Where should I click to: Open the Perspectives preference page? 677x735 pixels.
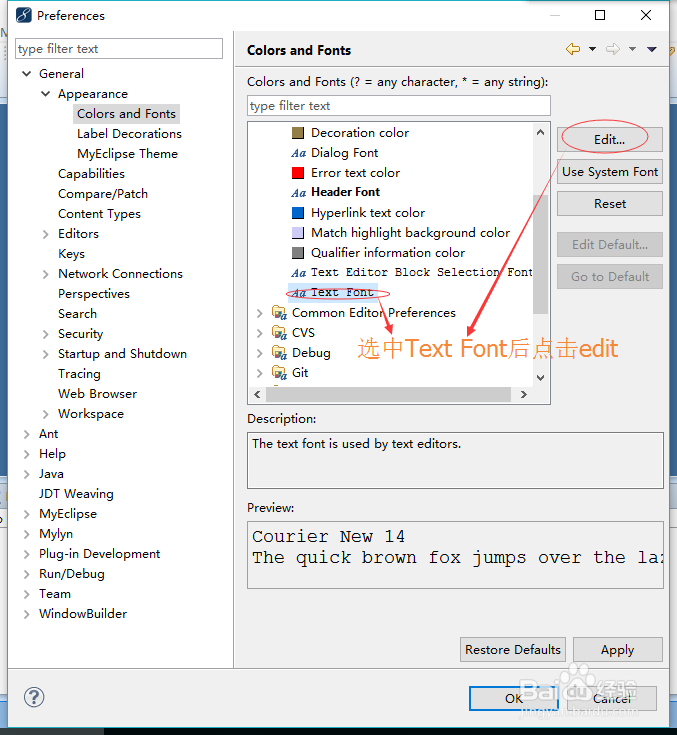click(94, 294)
